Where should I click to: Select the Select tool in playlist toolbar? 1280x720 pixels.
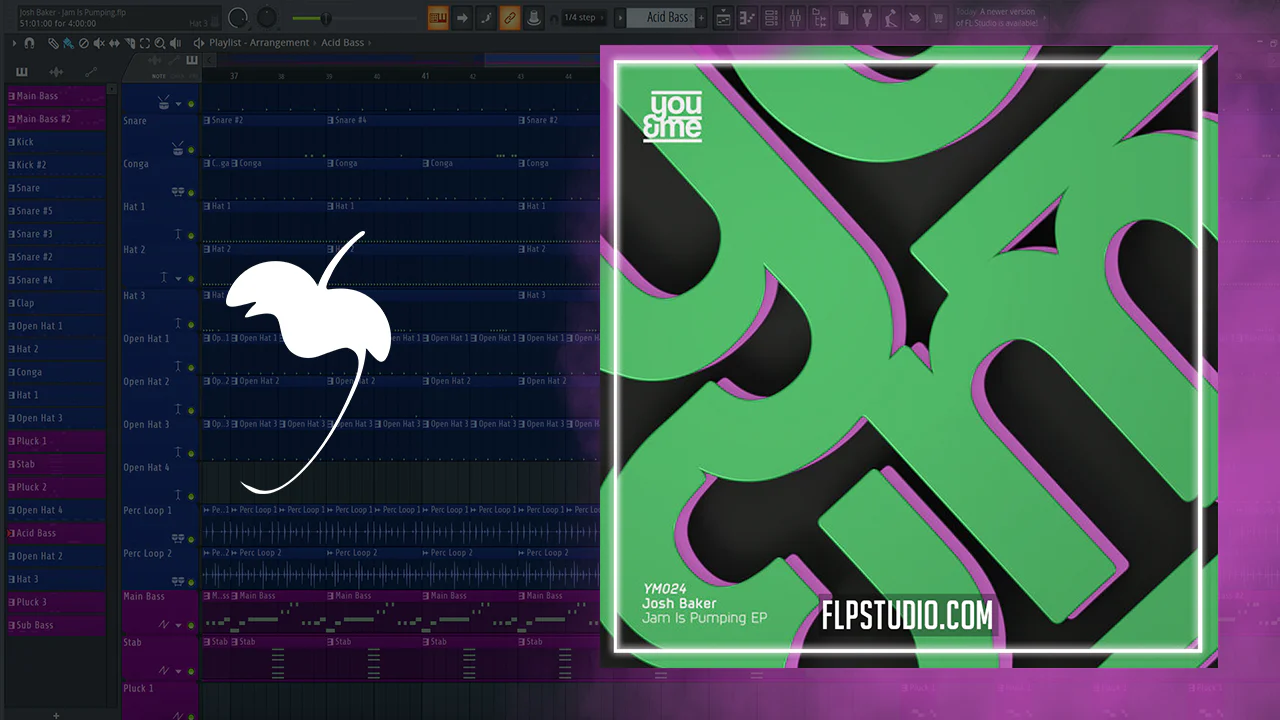[x=145, y=43]
